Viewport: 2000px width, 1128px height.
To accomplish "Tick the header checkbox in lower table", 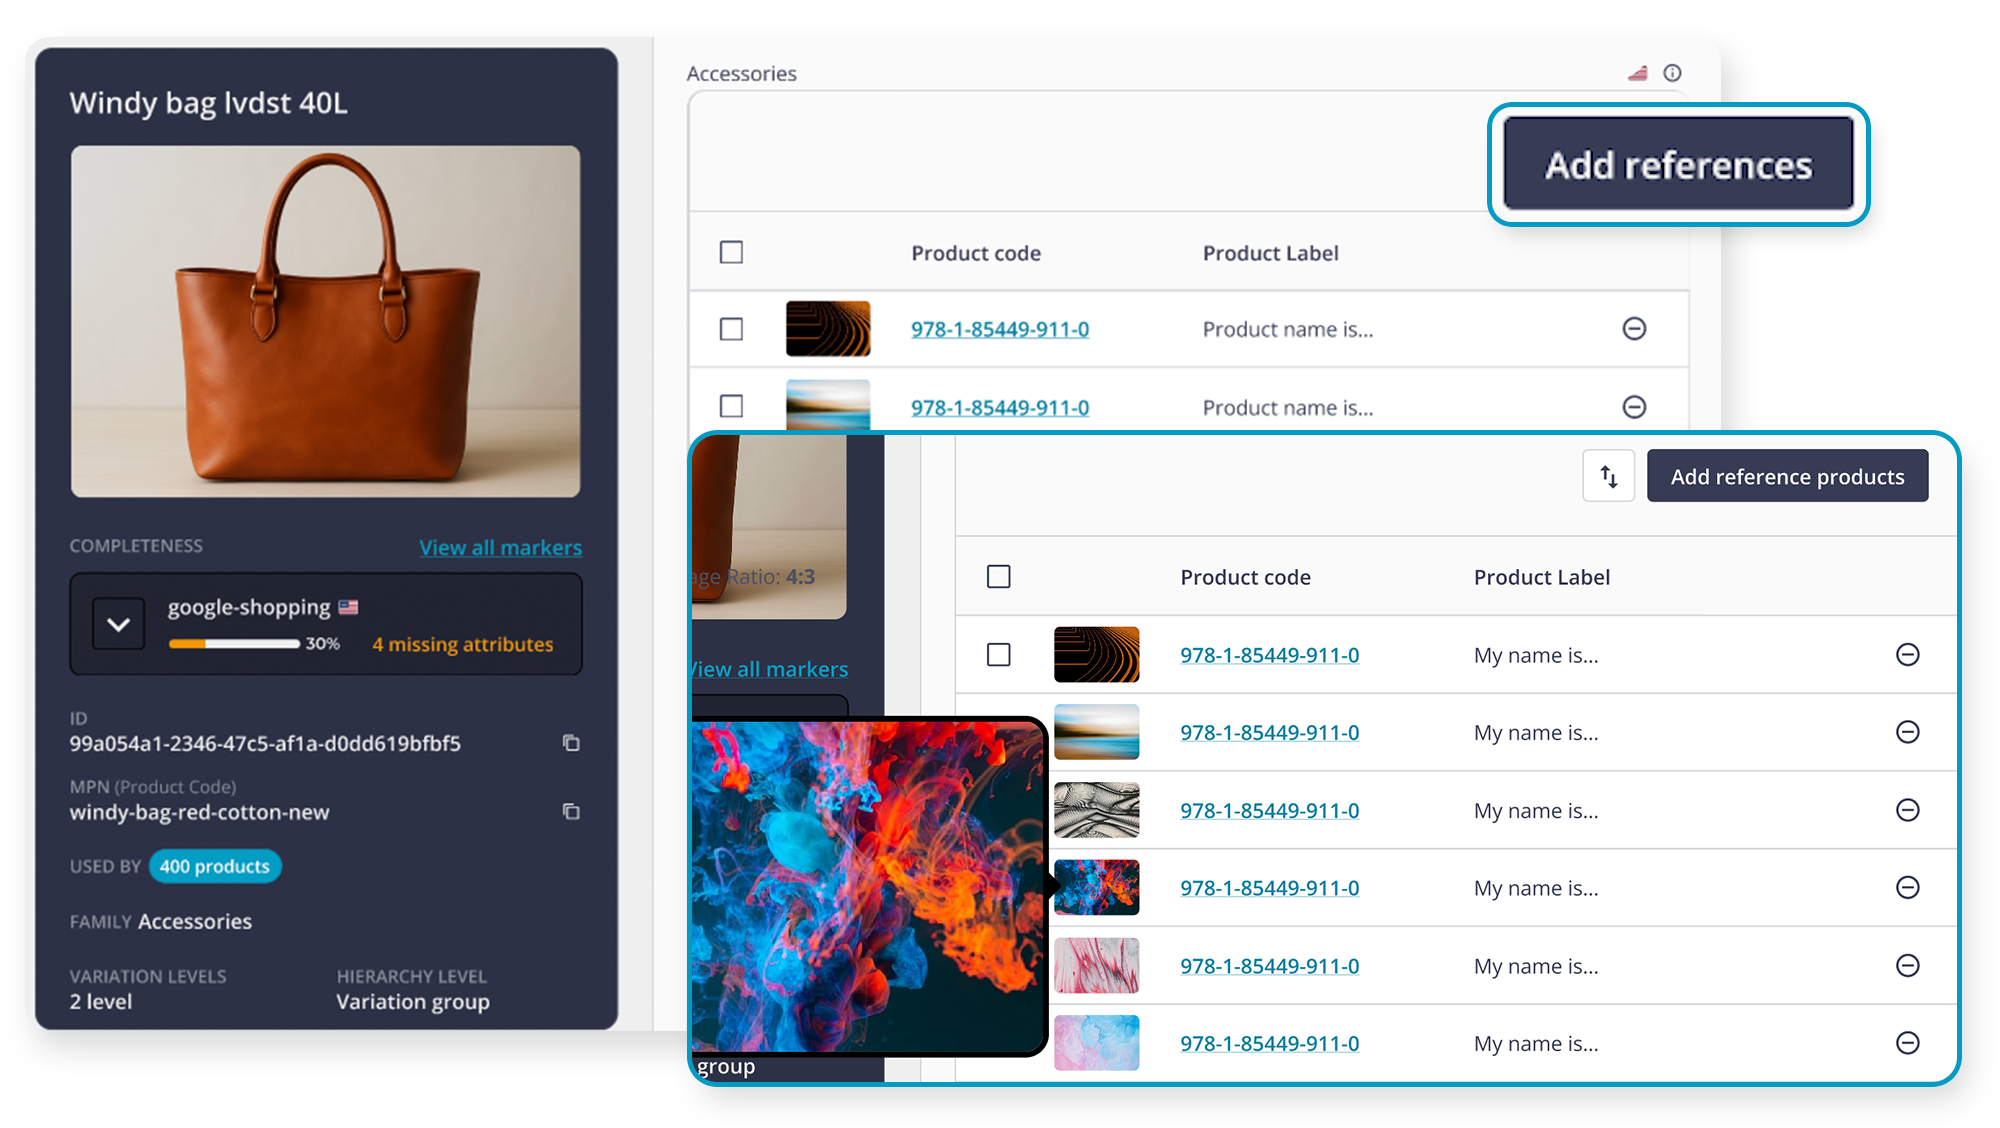I will [998, 577].
